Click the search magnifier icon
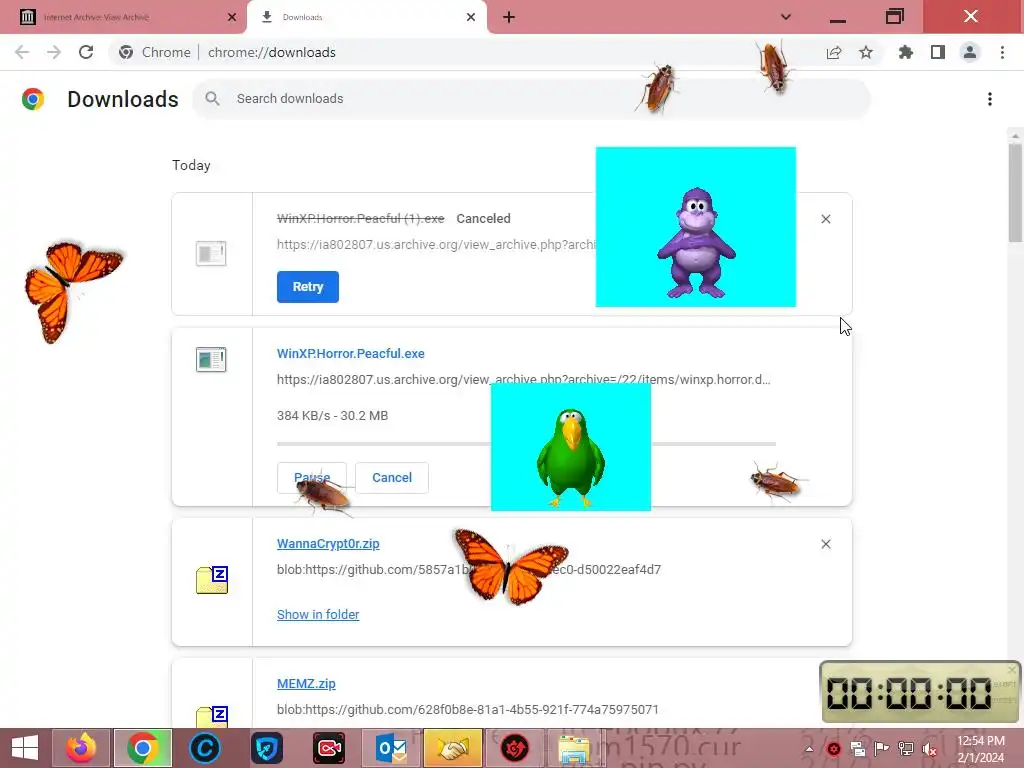The image size is (1024, 768). pos(212,99)
